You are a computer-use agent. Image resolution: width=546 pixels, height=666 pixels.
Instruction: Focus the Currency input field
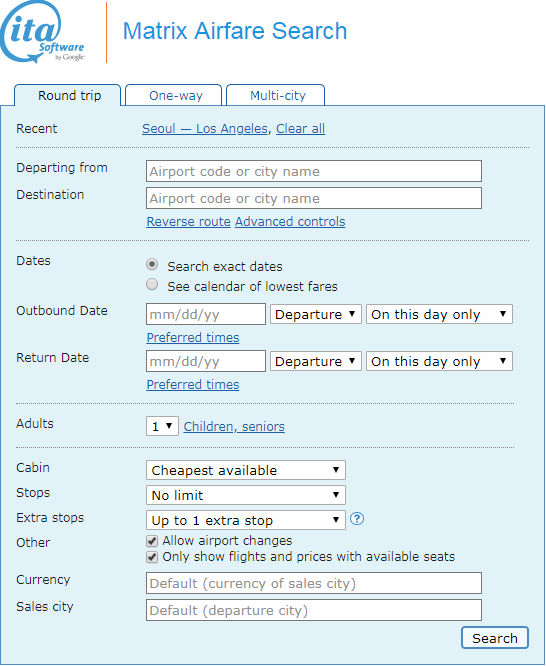[314, 583]
